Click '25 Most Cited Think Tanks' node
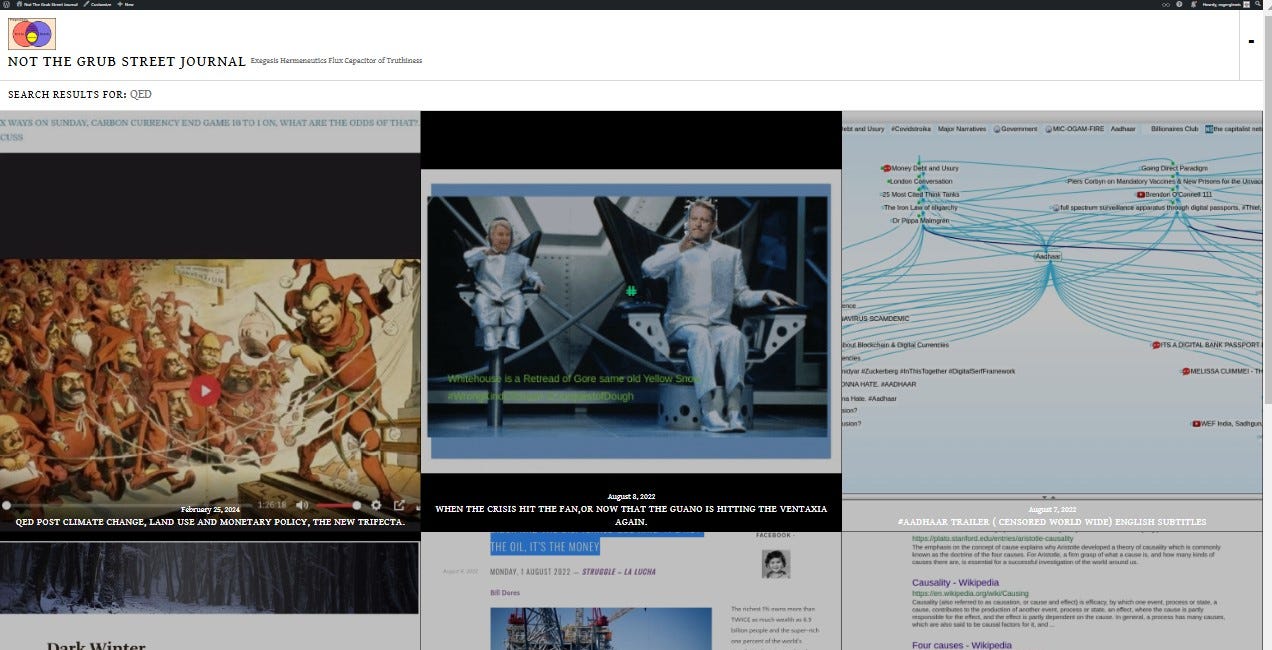Viewport: 1272px width, 650px height. (920, 194)
